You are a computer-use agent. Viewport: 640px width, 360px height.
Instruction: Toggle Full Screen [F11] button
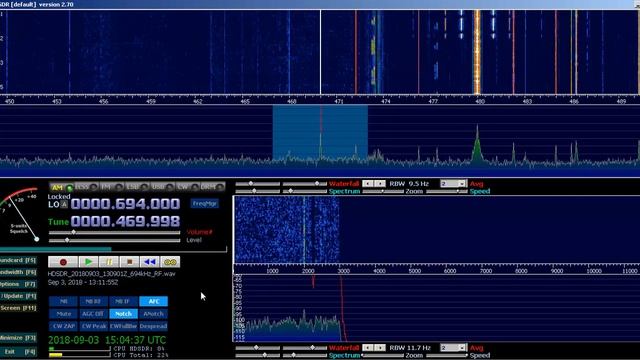(18, 308)
